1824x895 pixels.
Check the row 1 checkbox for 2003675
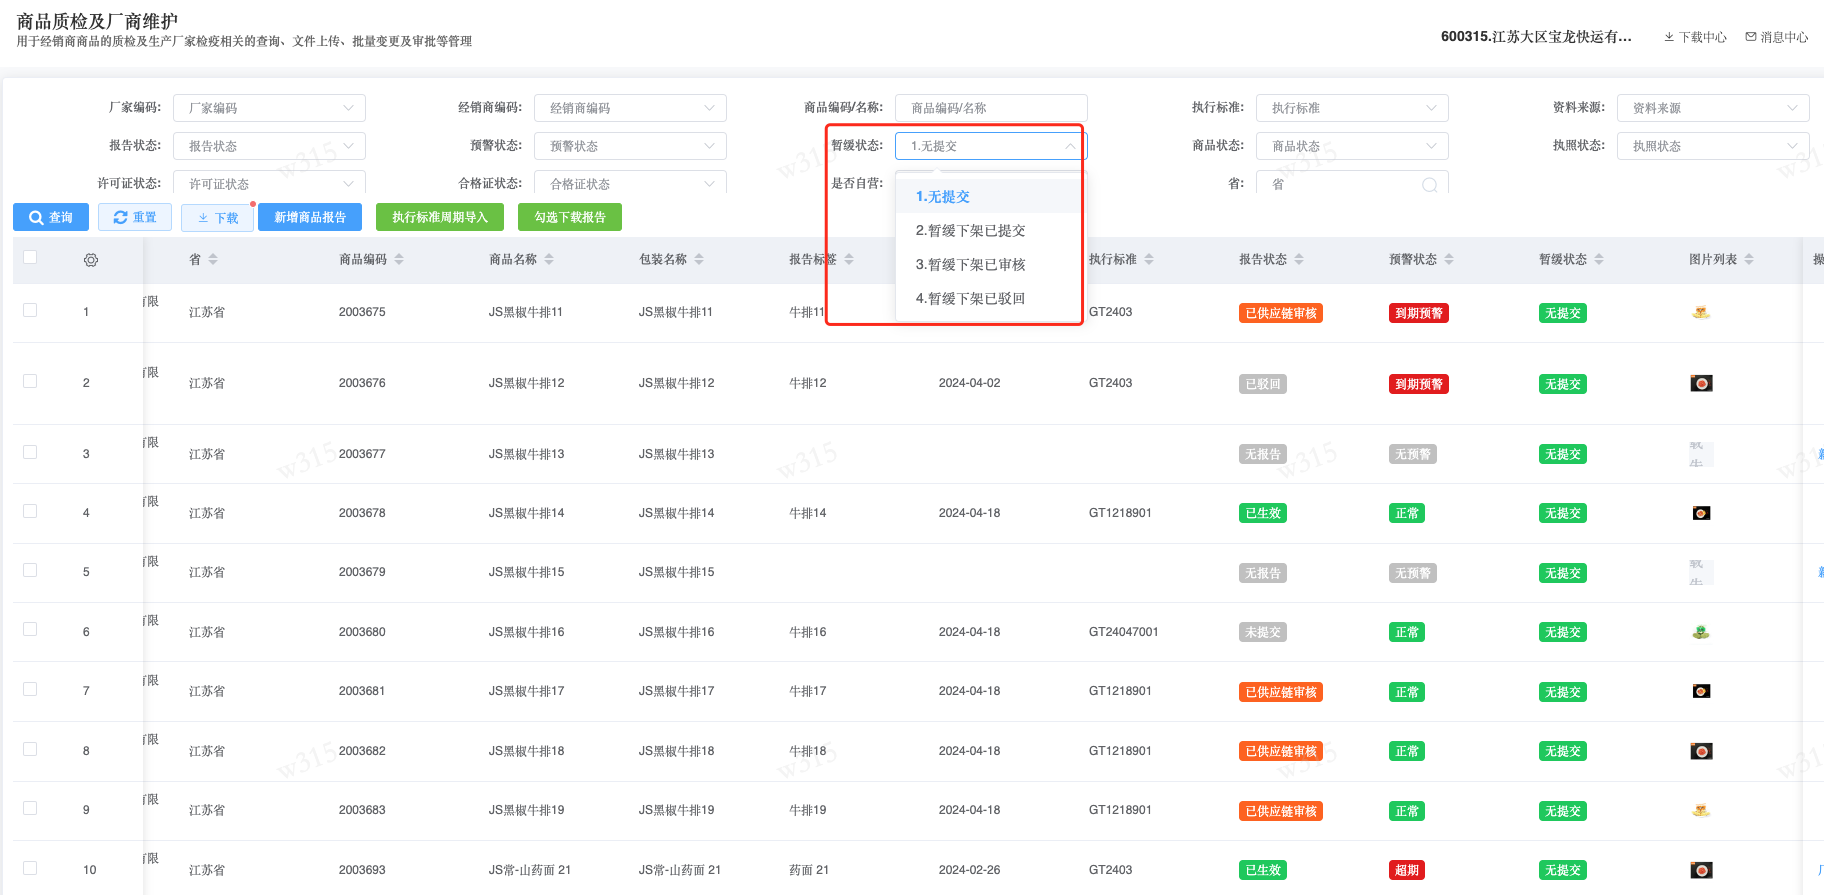[x=30, y=311]
